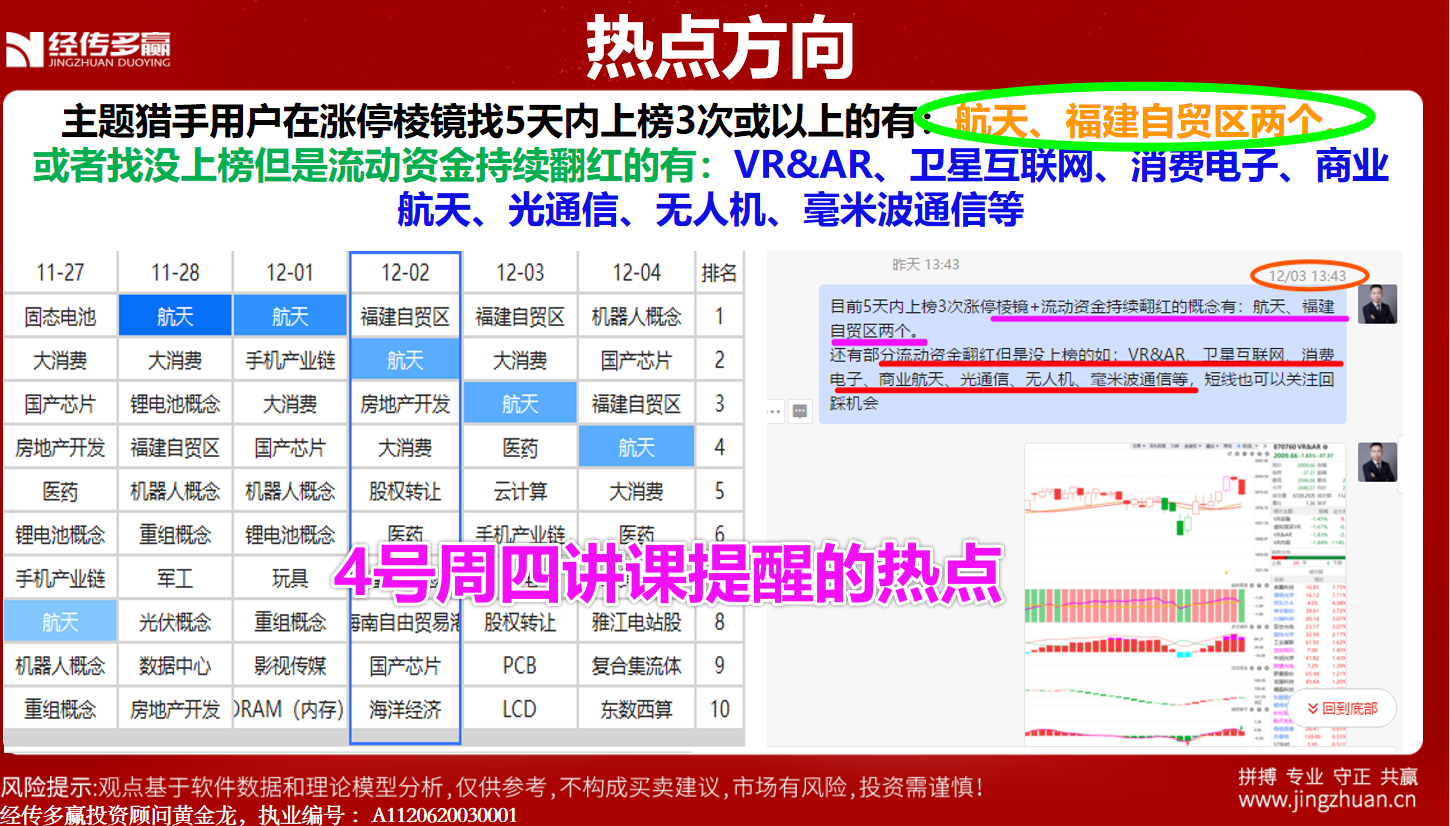Click 机器人概念 in the 11-27 column

pyautogui.click(x=60, y=665)
